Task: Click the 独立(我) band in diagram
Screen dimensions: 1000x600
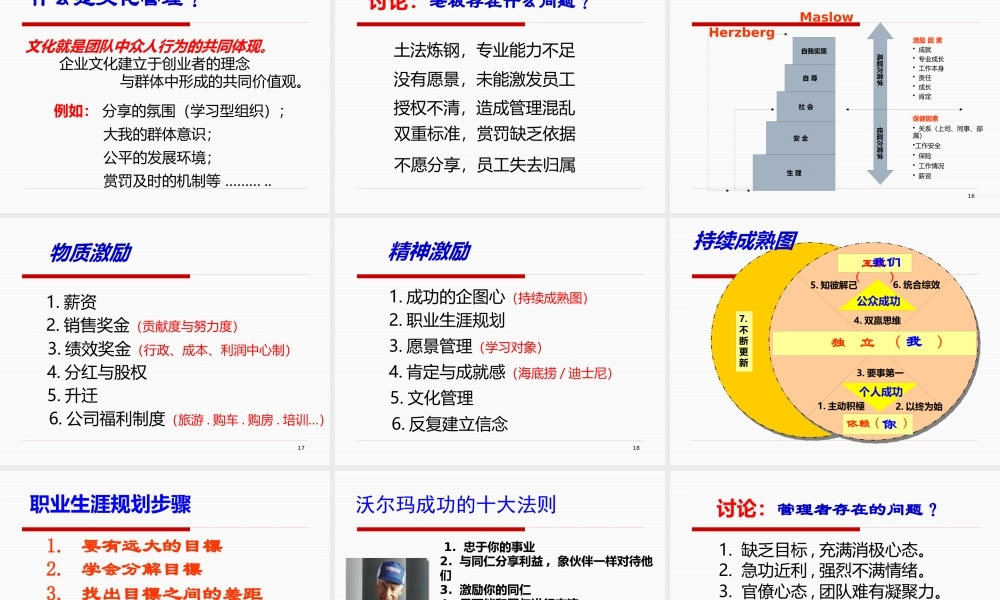Action: tap(874, 342)
